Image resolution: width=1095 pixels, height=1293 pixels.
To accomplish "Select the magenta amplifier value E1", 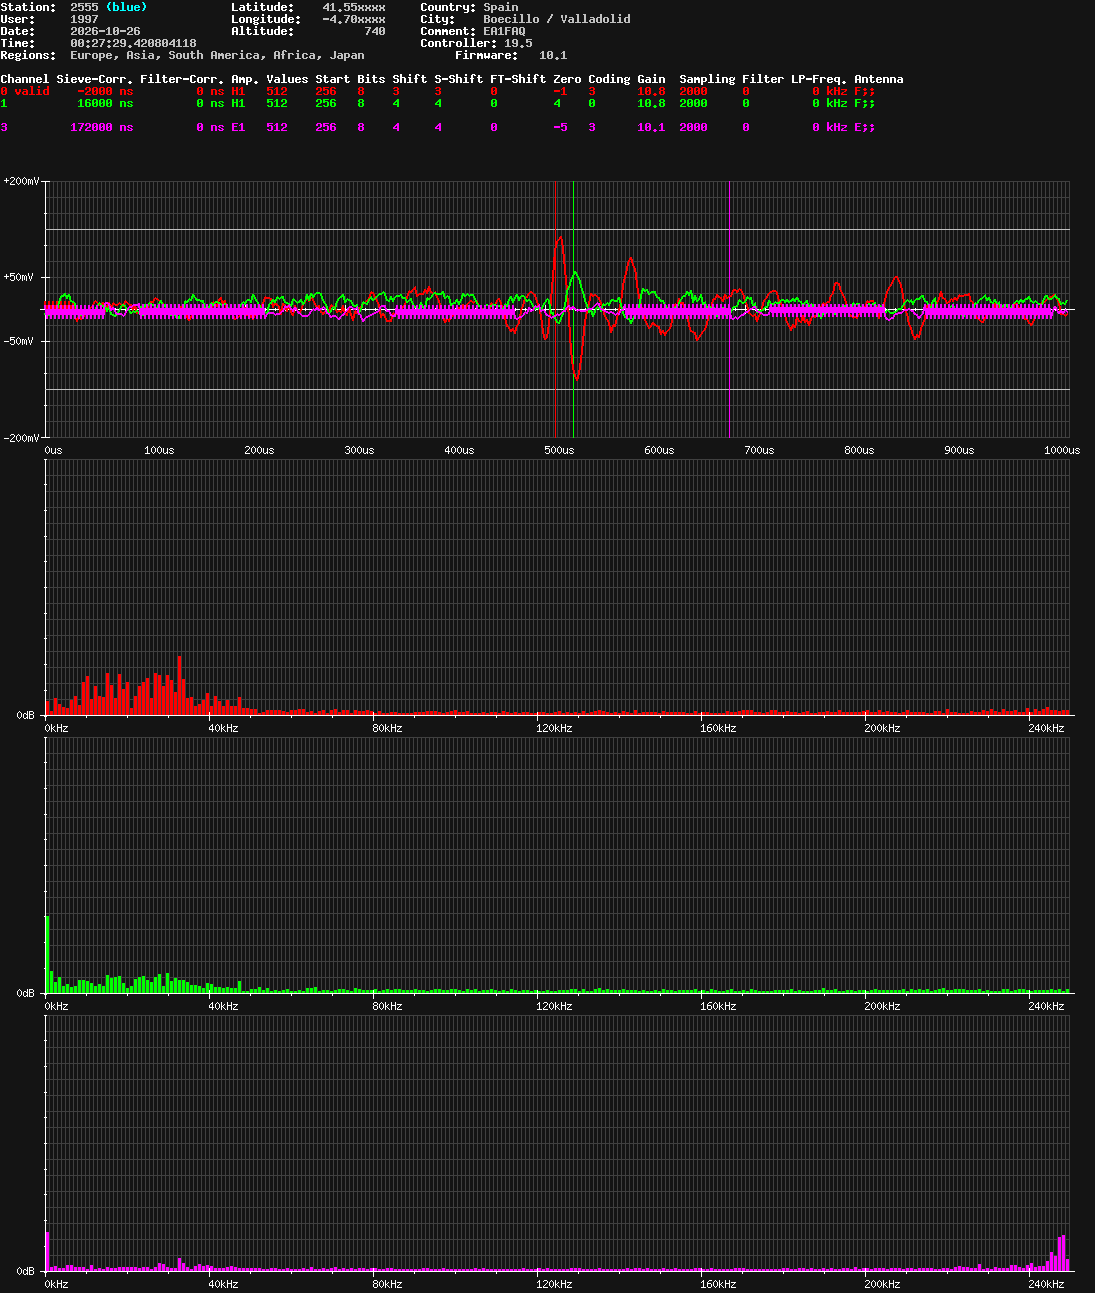I will coord(238,127).
